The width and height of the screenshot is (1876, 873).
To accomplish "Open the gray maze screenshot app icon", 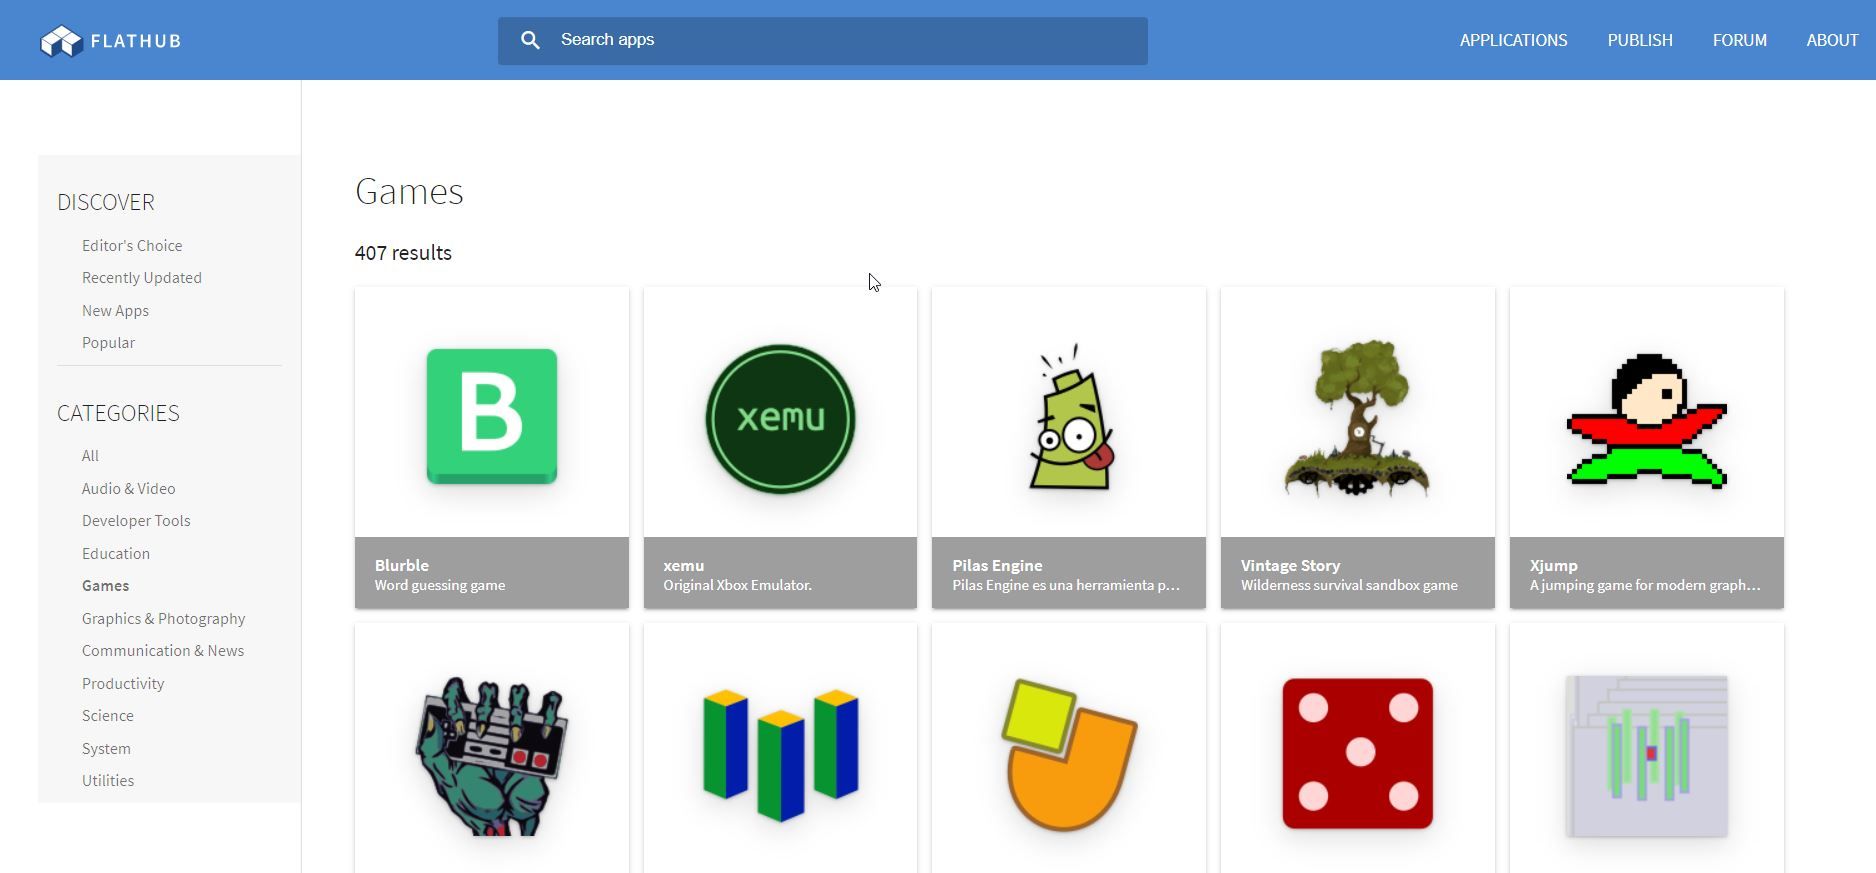I will coord(1646,756).
